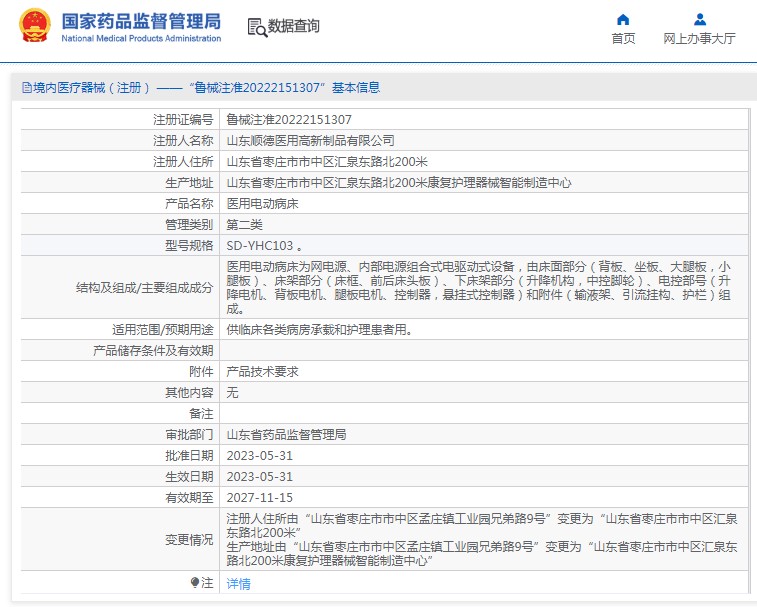Viewport: 757px width, 607px height.
Task: Go to 首页 text in navigation
Action: 623,39
